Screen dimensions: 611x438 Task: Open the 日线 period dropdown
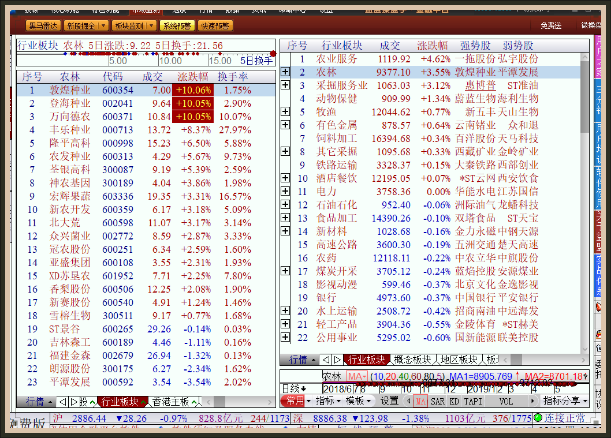point(294,389)
